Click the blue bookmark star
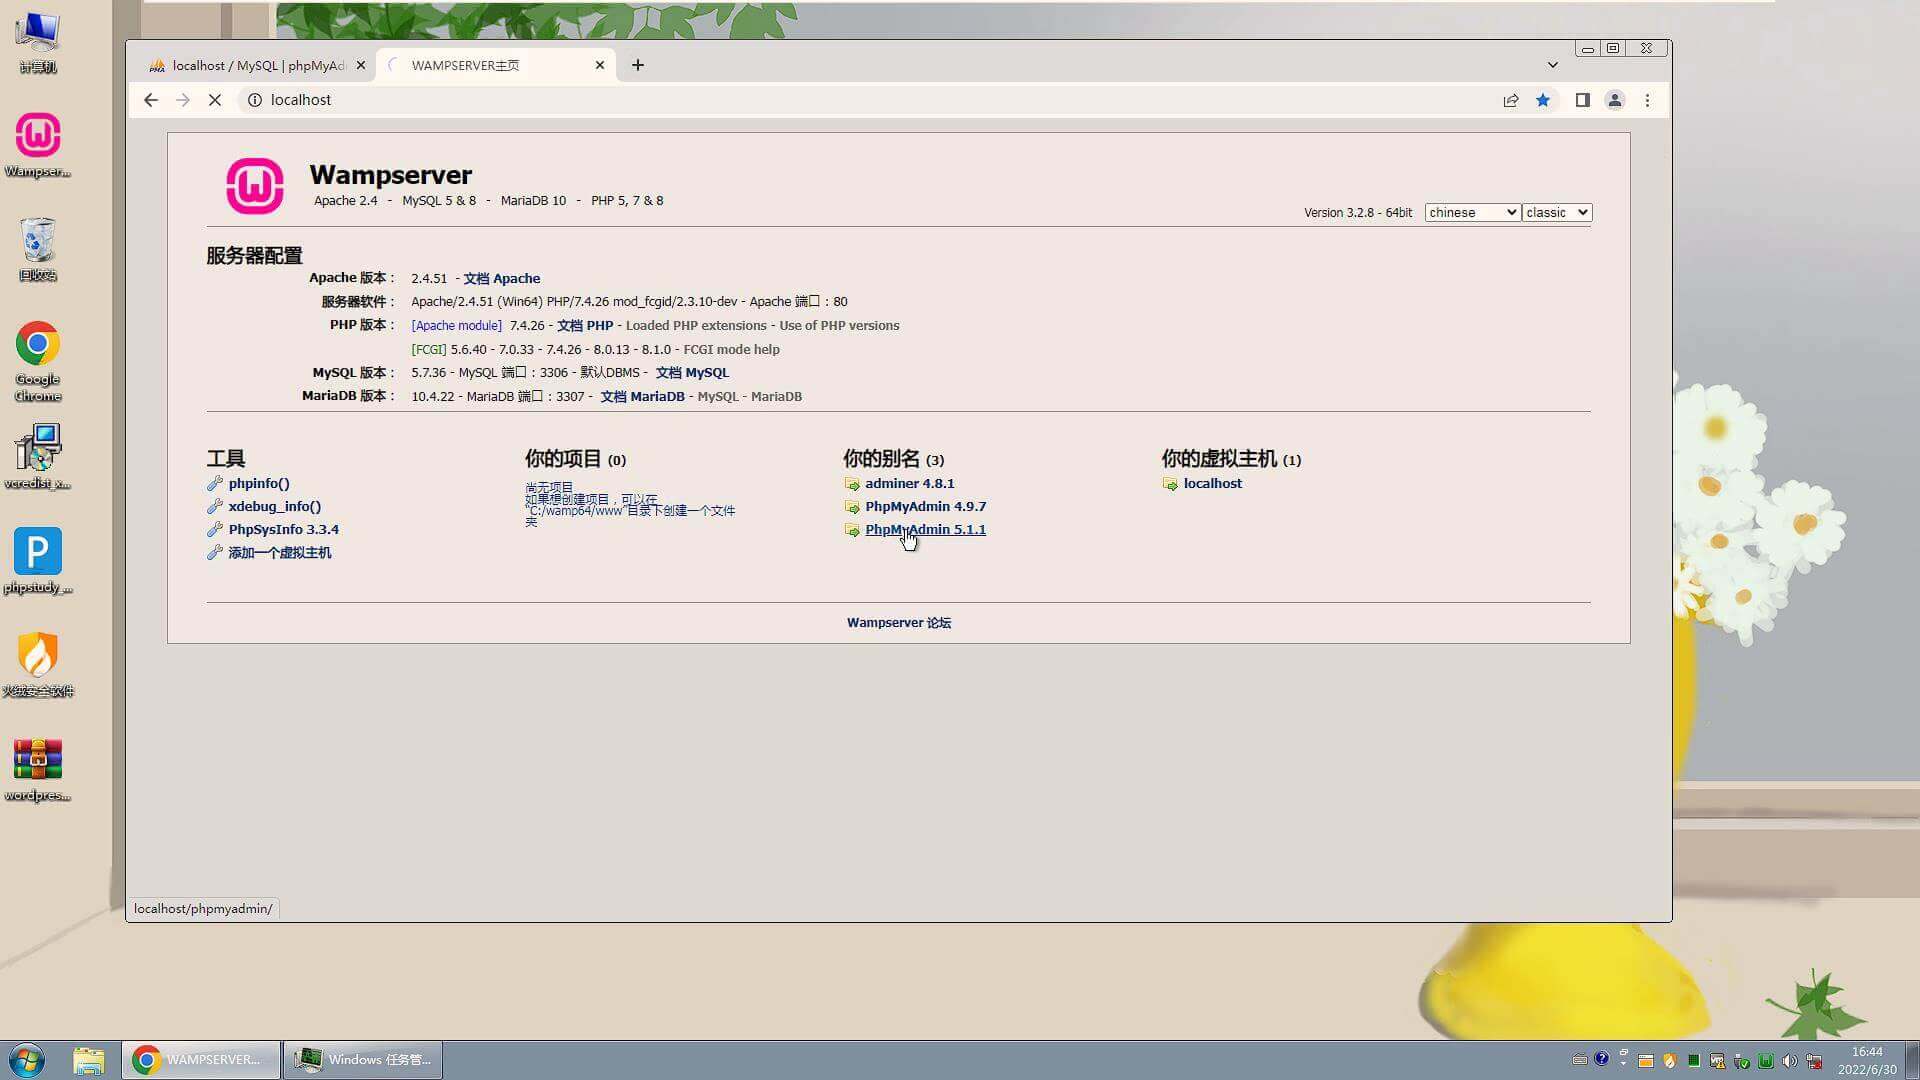The image size is (1920, 1080). [1543, 100]
